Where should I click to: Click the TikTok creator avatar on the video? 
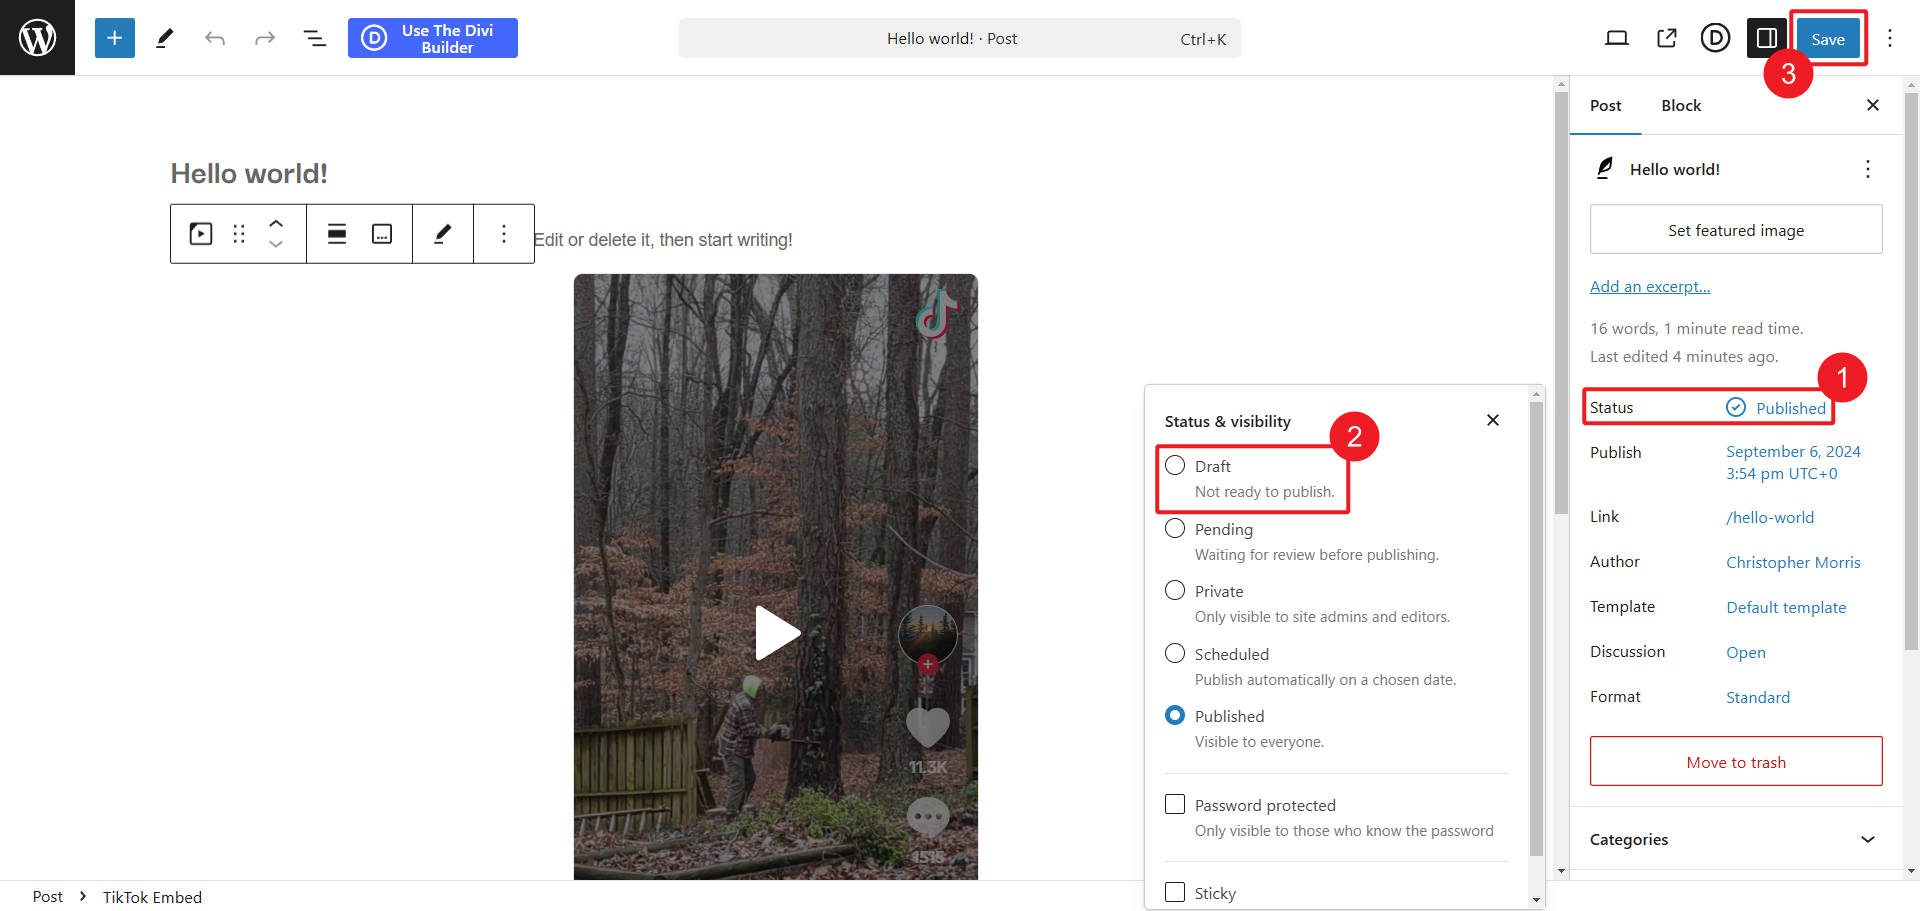click(928, 635)
